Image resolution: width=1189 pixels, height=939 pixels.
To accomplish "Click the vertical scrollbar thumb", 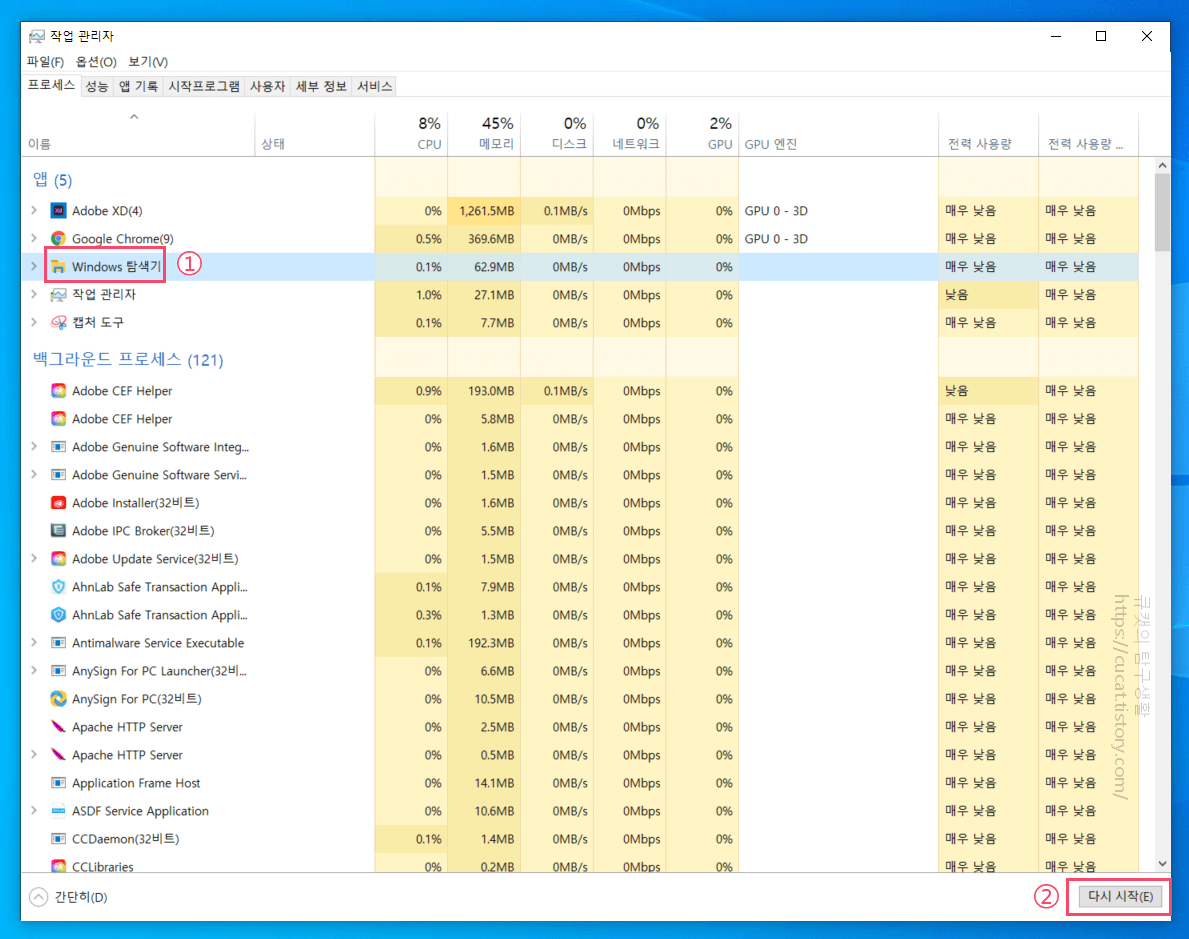I will click(1162, 212).
